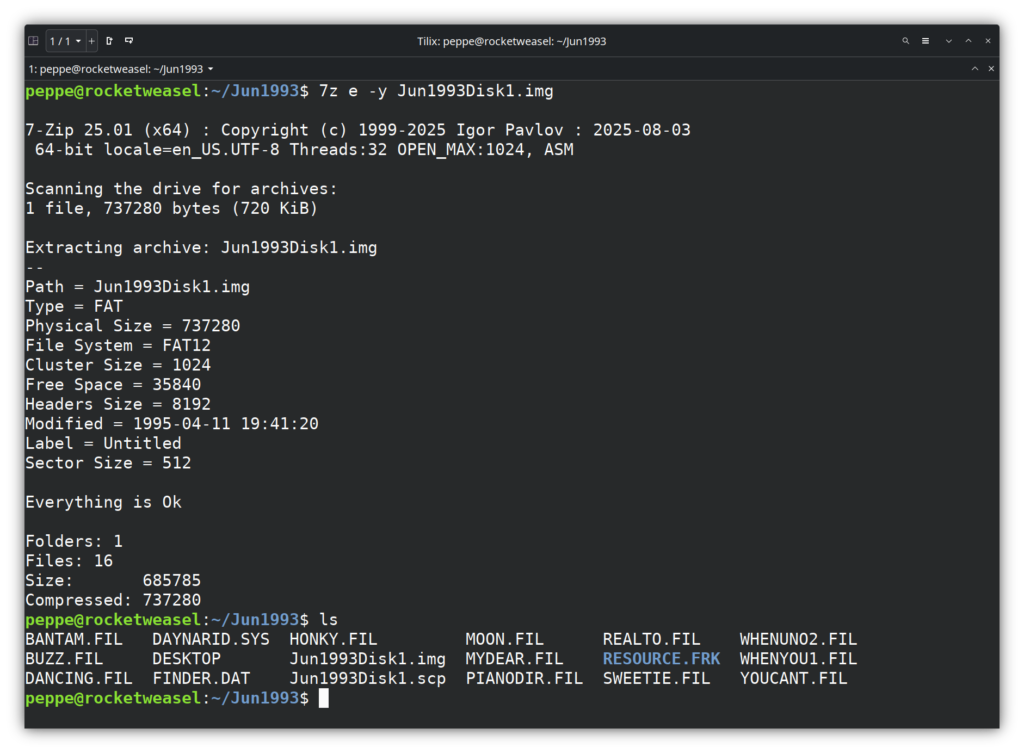Image resolution: width=1024 pixels, height=753 pixels.
Task: Expand the session options chevron
Action: pyautogui.click(x=79, y=41)
